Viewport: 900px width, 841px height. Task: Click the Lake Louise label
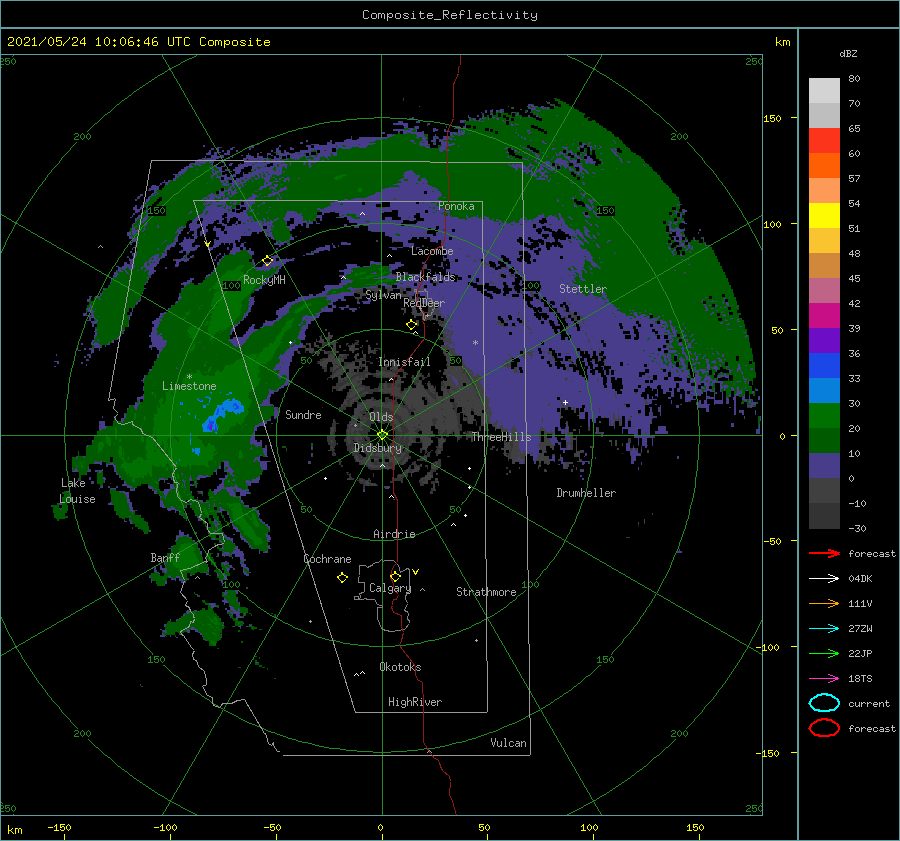pyautogui.click(x=77, y=491)
